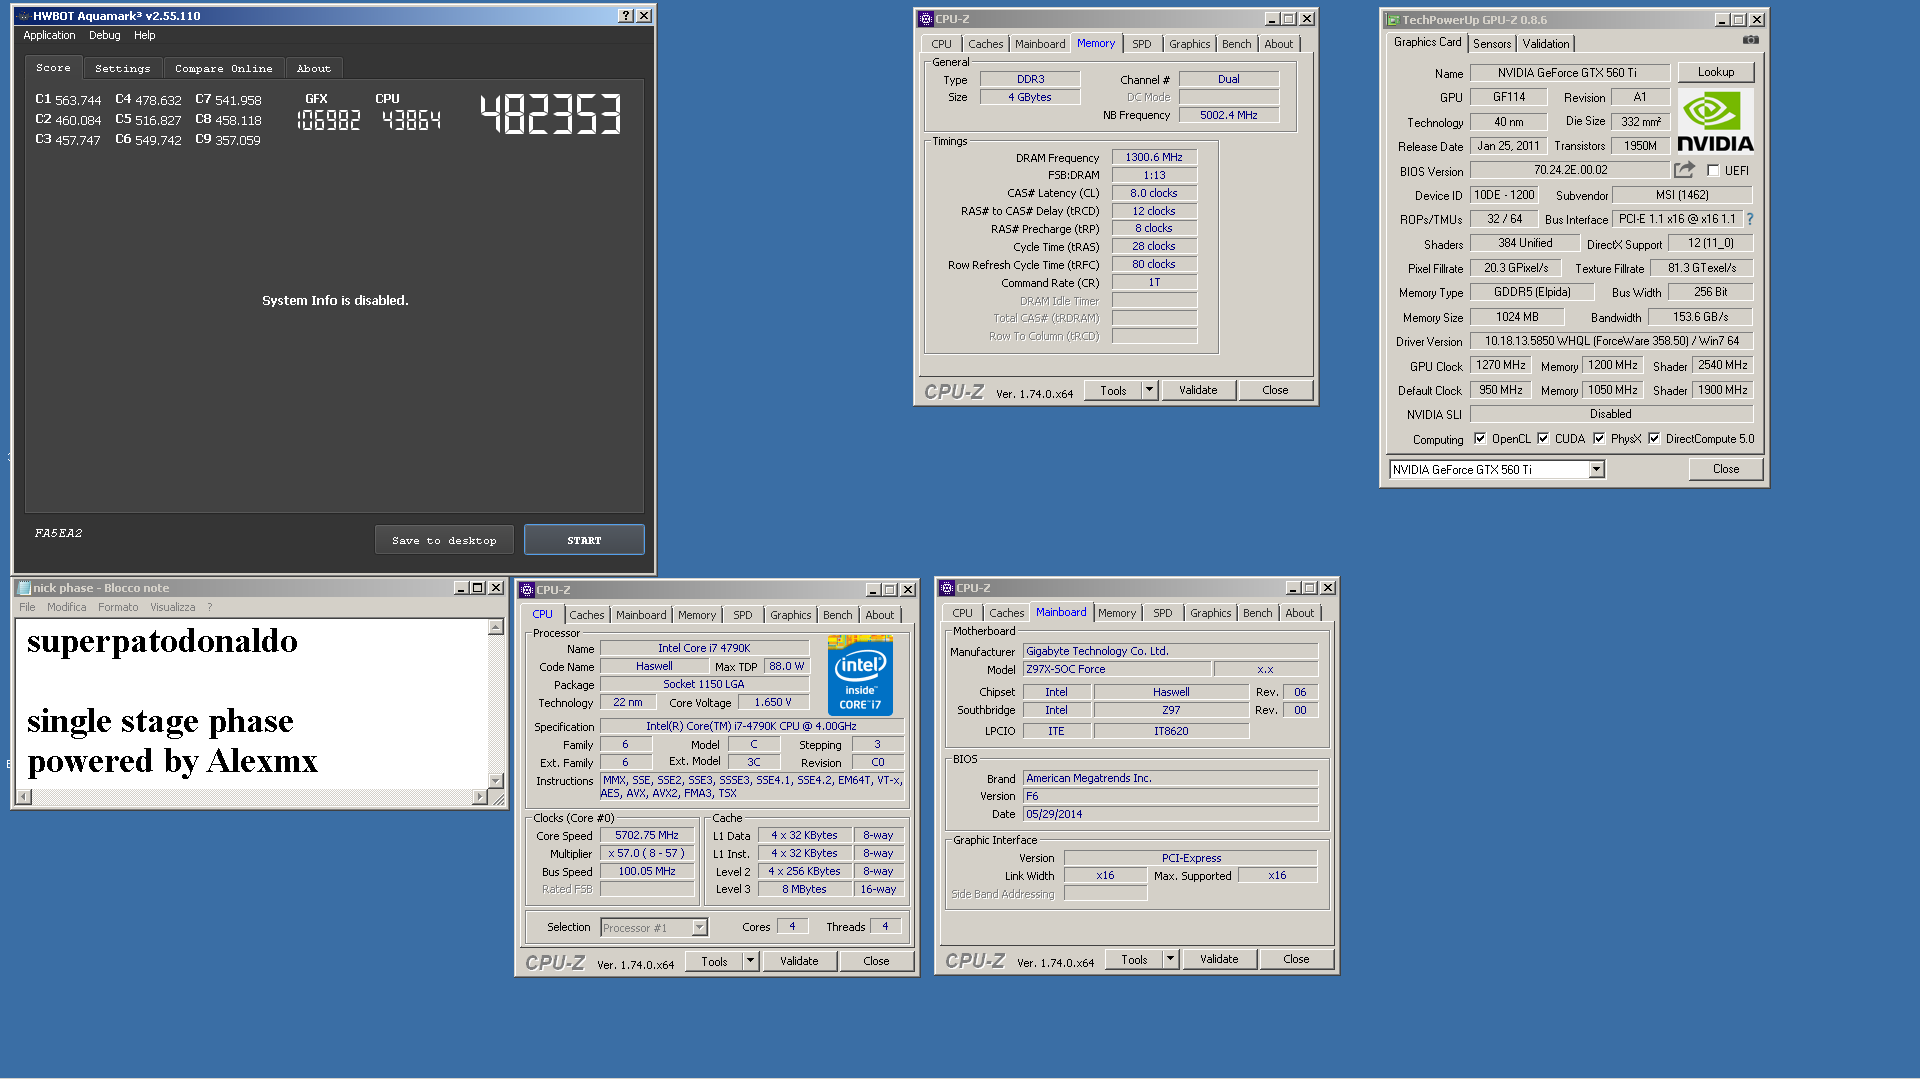Click the Close button in CPU-Z CPU window
Image resolution: width=1920 pixels, height=1080 pixels.
tap(877, 961)
